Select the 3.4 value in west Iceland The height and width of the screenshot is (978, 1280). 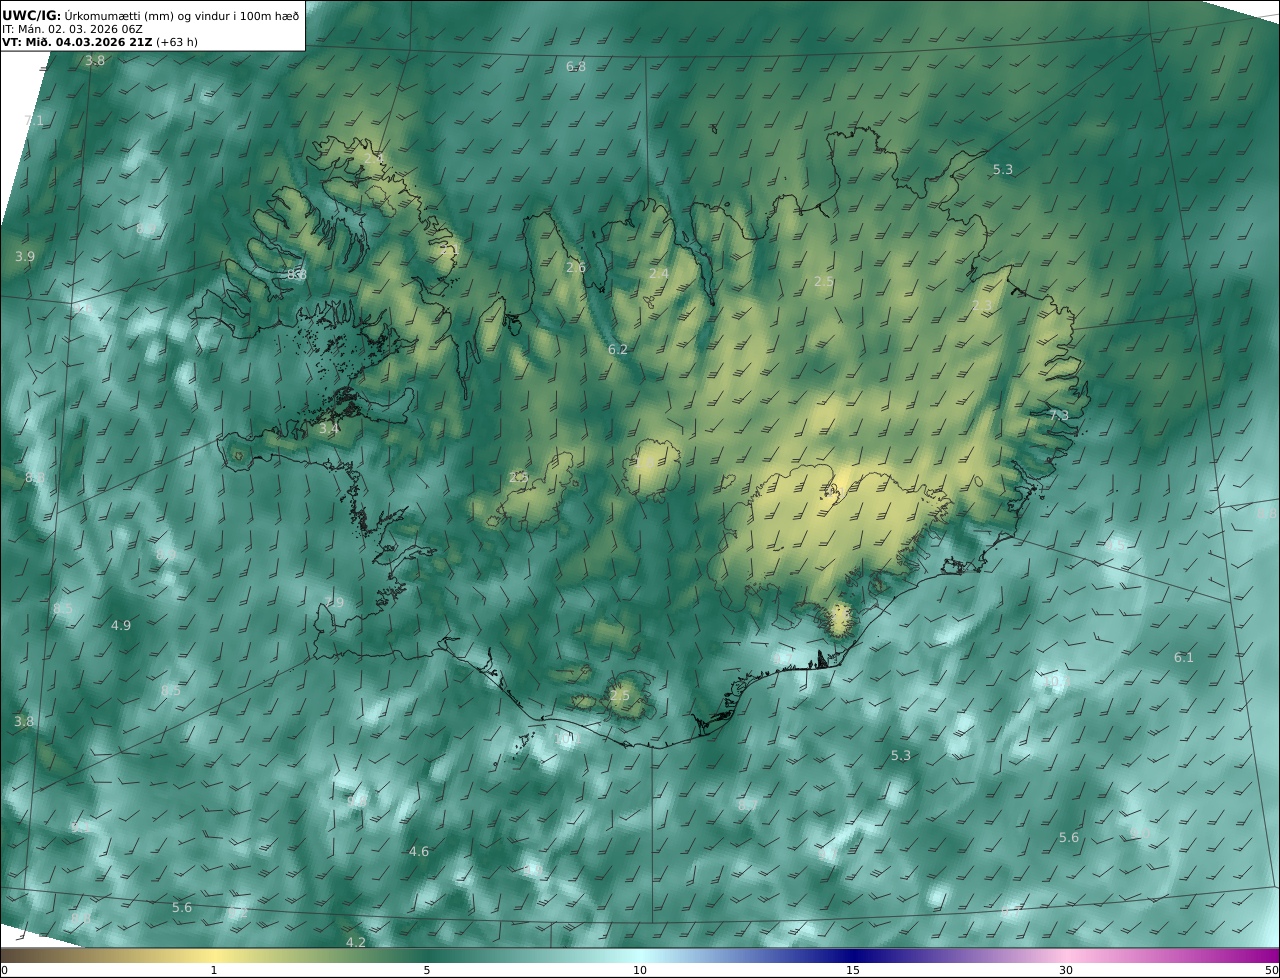point(329,429)
